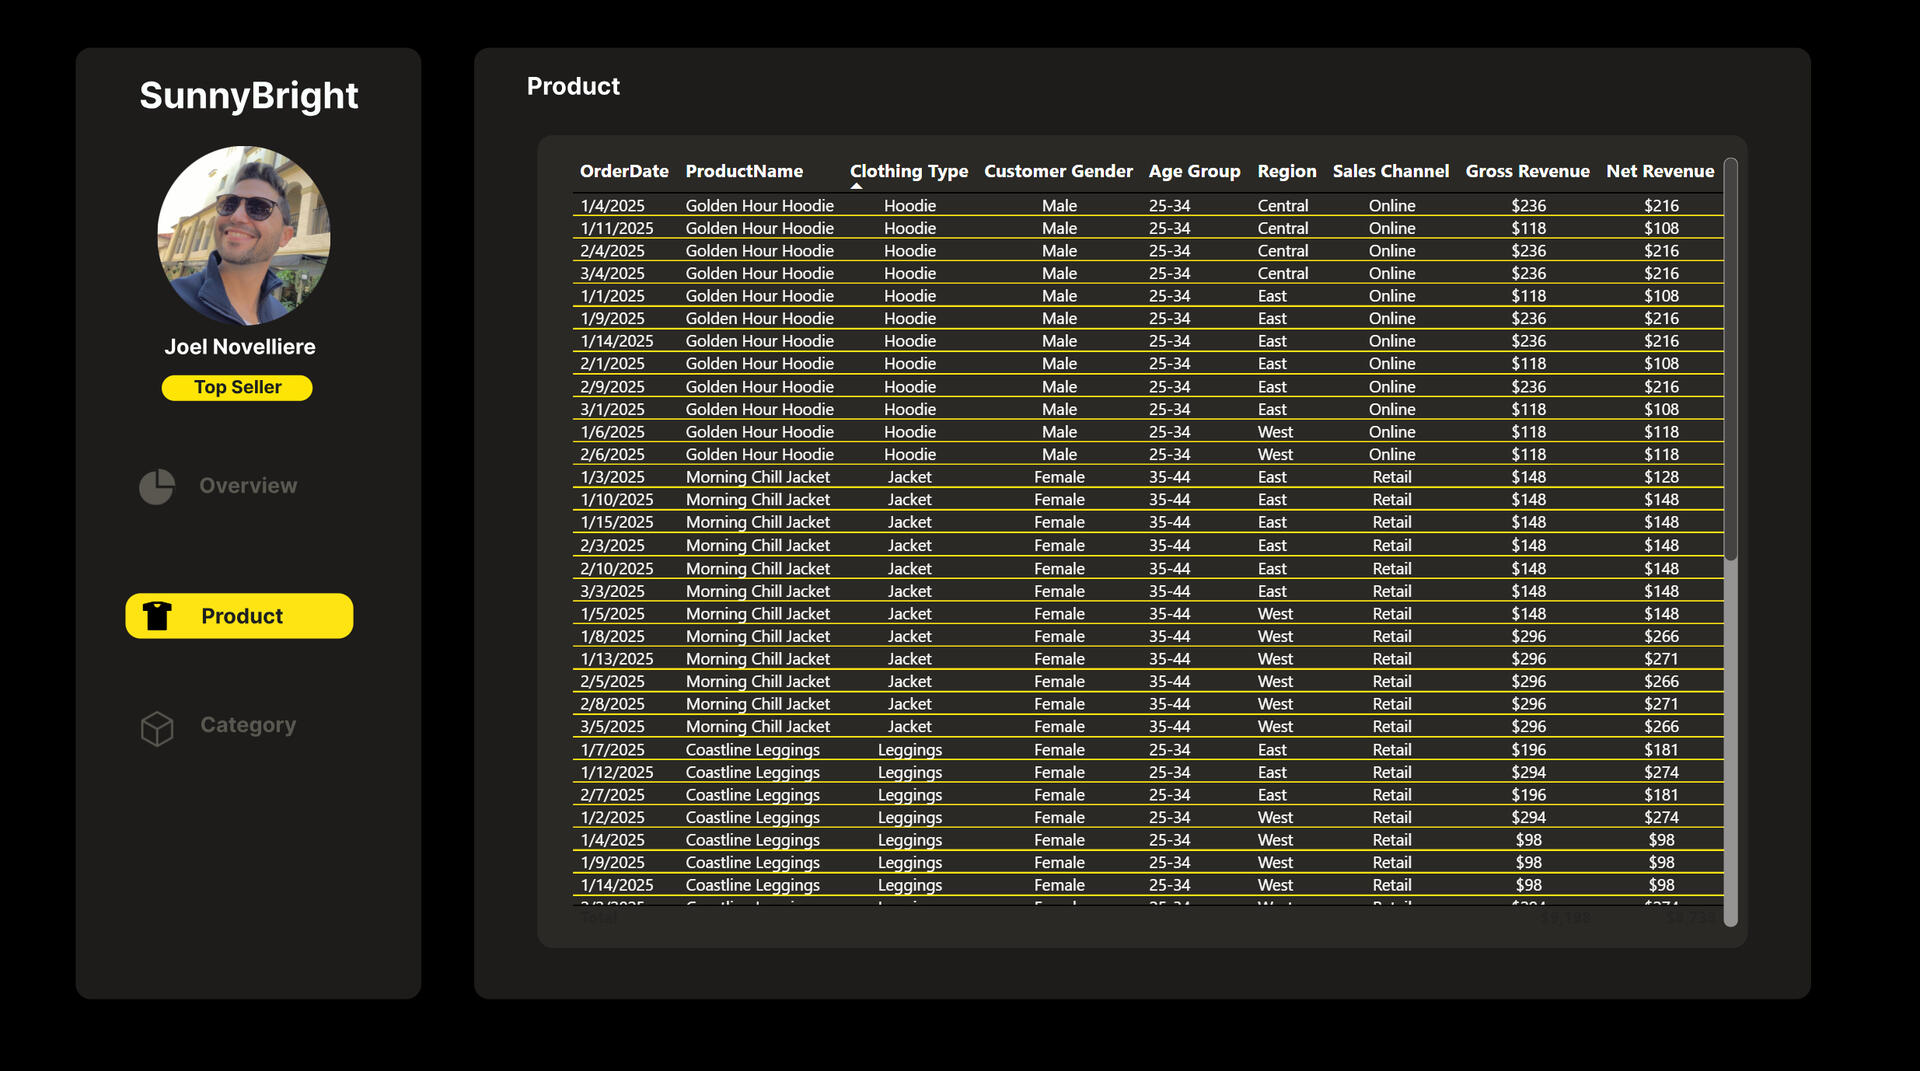Click the Age Group column header

1194,171
